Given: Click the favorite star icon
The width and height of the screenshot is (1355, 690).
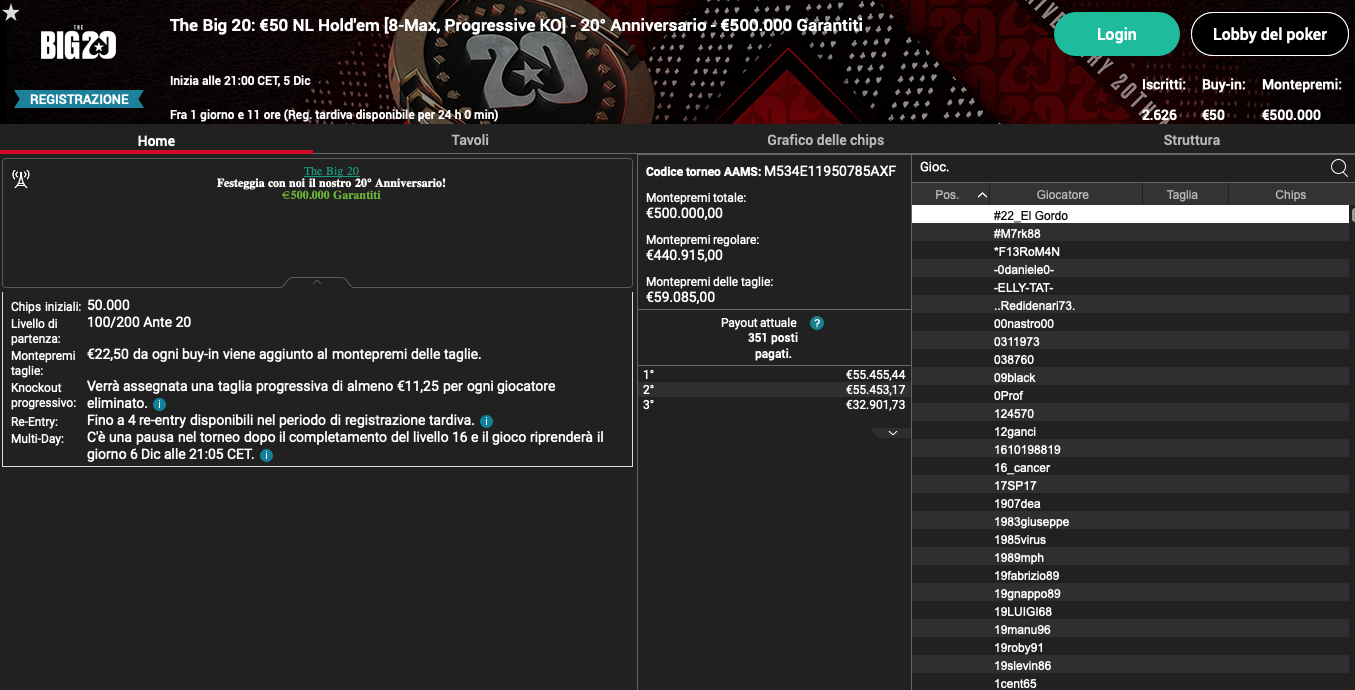Looking at the screenshot, I should tap(11, 13).
